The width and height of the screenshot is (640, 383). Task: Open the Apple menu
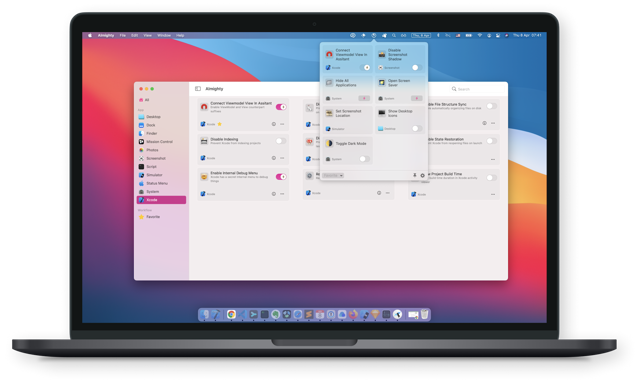coord(90,36)
